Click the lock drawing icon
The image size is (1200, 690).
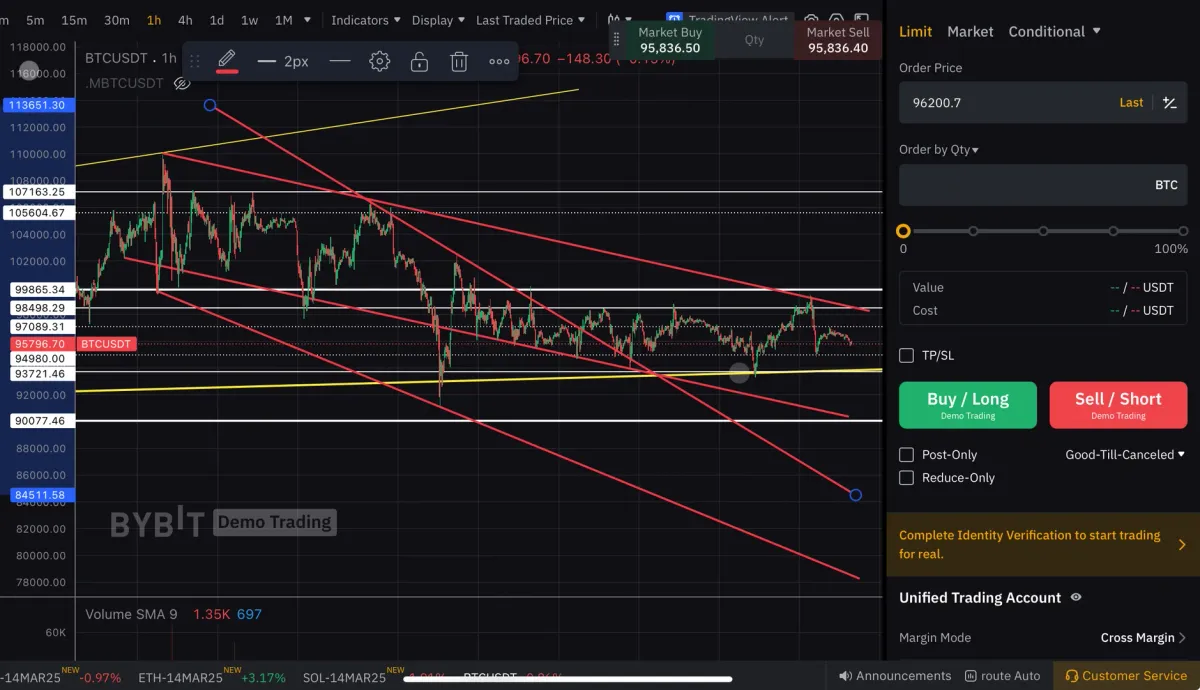pyautogui.click(x=419, y=61)
